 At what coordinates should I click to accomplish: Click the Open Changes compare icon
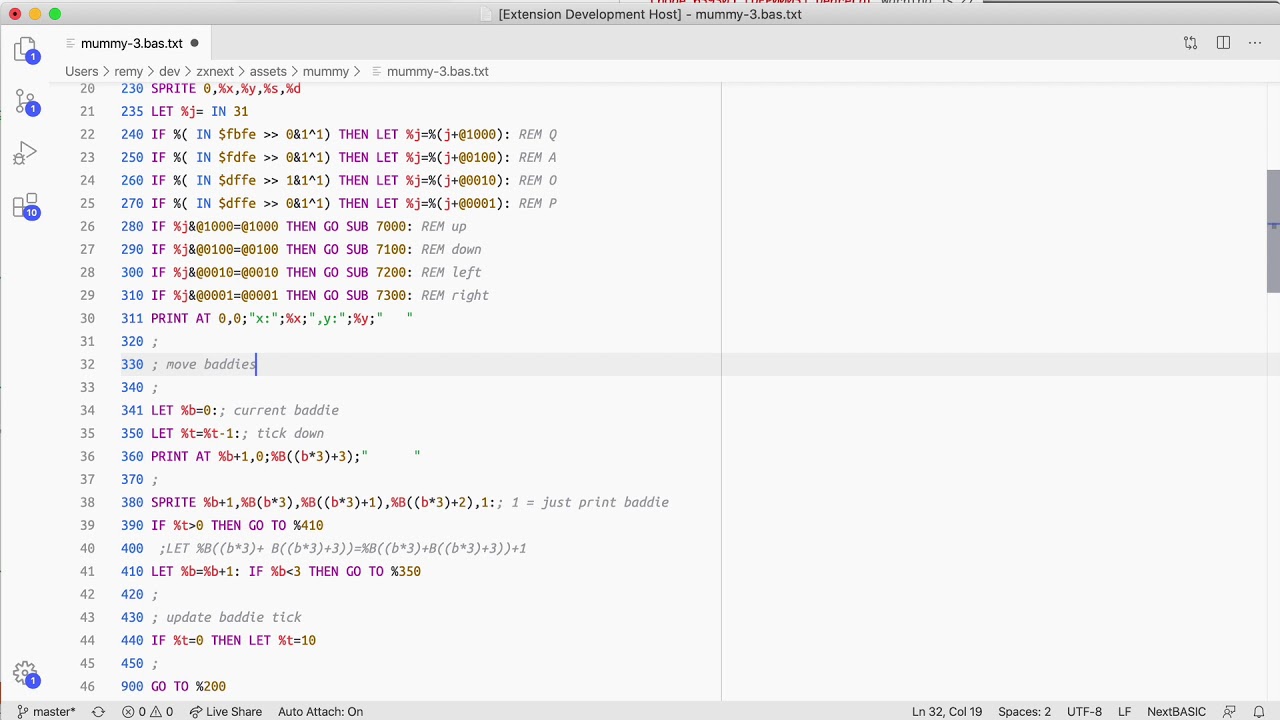point(1190,43)
